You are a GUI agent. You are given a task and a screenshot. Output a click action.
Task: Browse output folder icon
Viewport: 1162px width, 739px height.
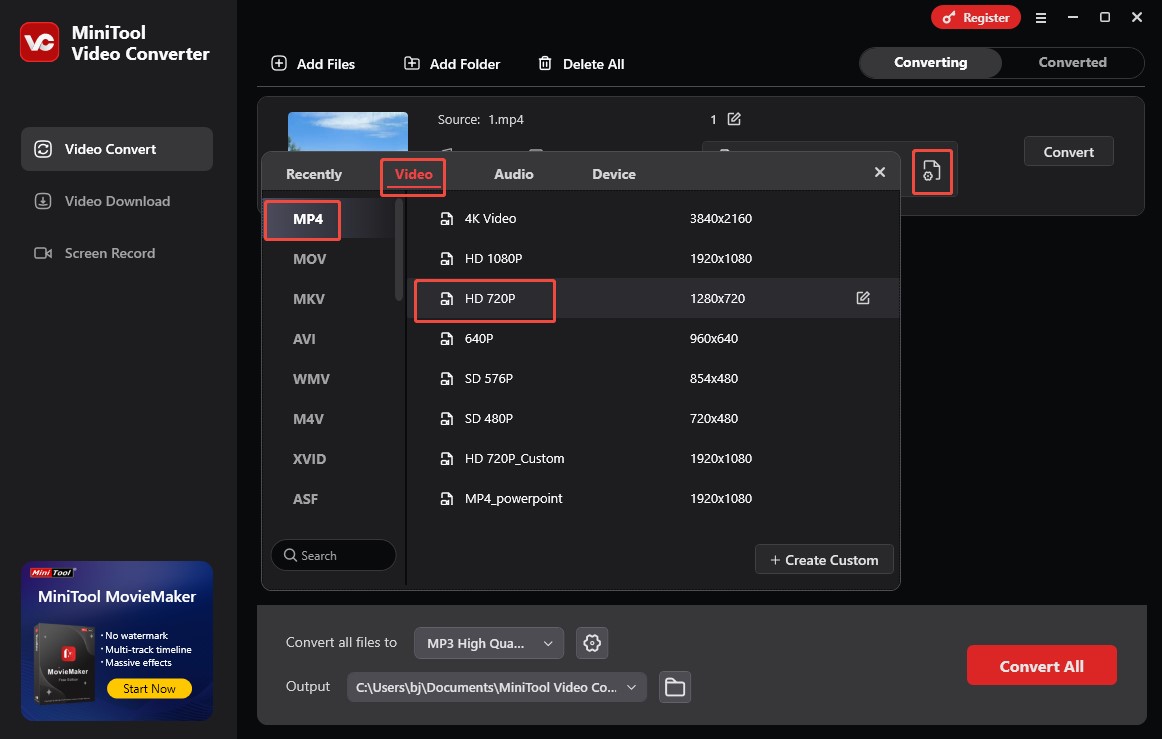[x=674, y=687]
